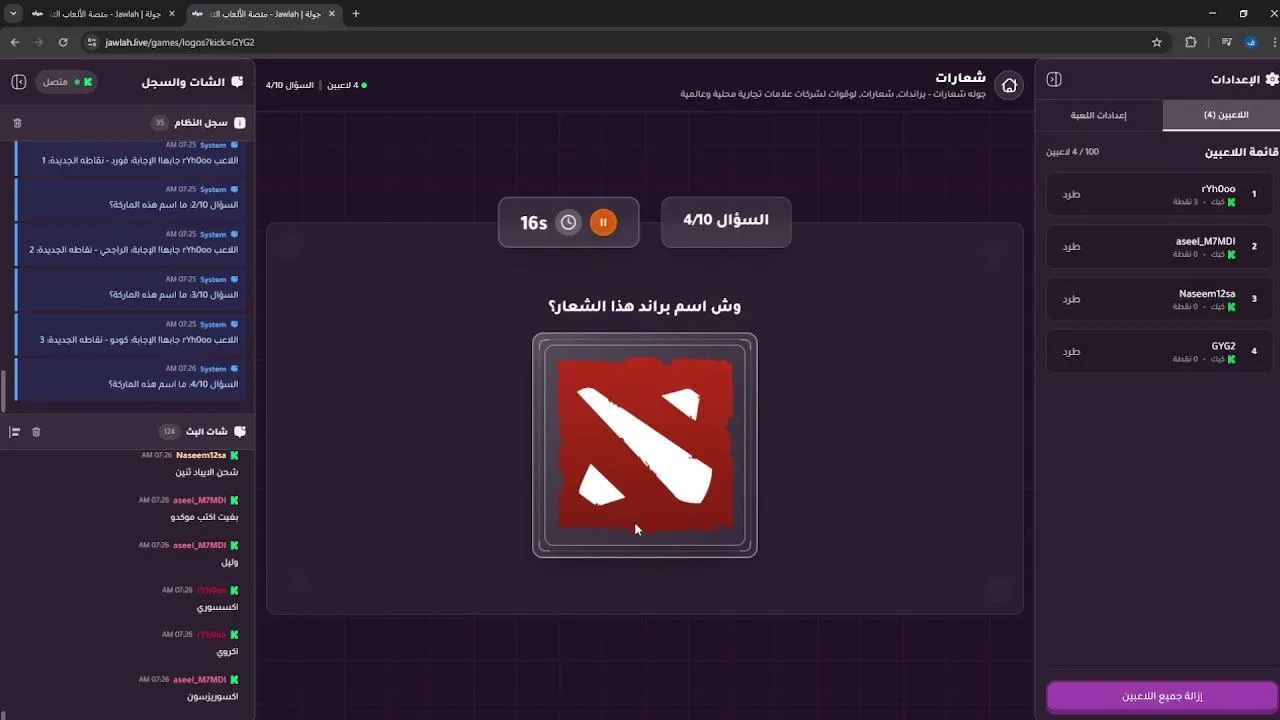Click the clock icon next to 16s
1280x720 pixels.
(568, 222)
